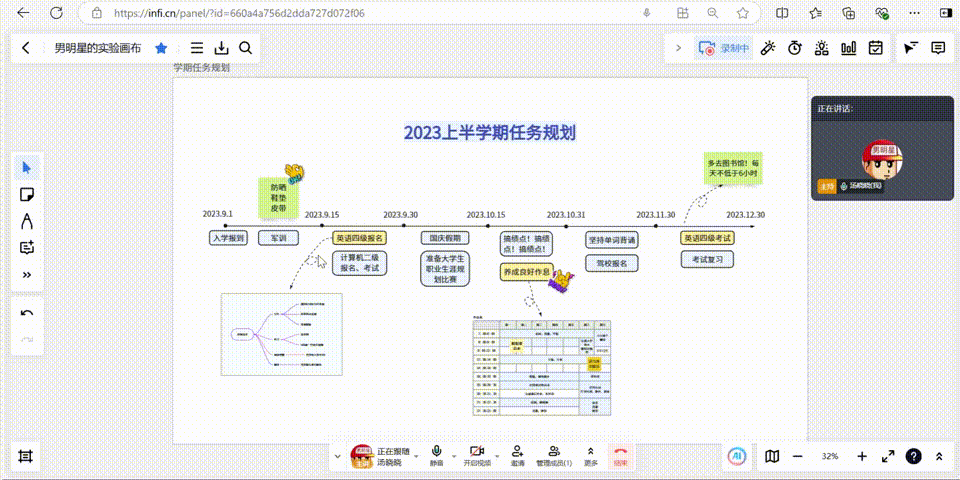Image resolution: width=960 pixels, height=480 pixels.
Task: Select the green 多去图书馆 sticky note
Action: click(733, 168)
